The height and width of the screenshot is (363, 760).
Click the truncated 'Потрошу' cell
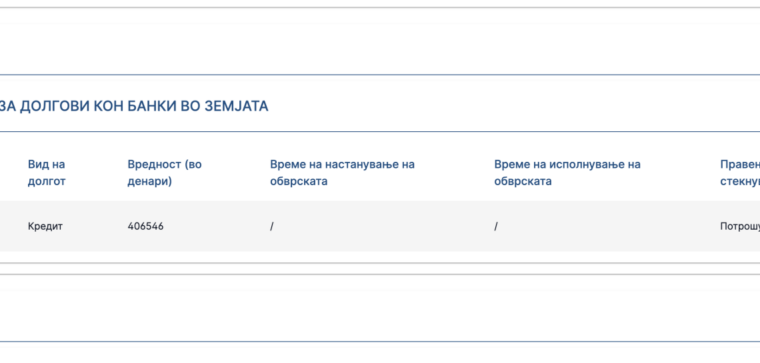click(x=740, y=226)
